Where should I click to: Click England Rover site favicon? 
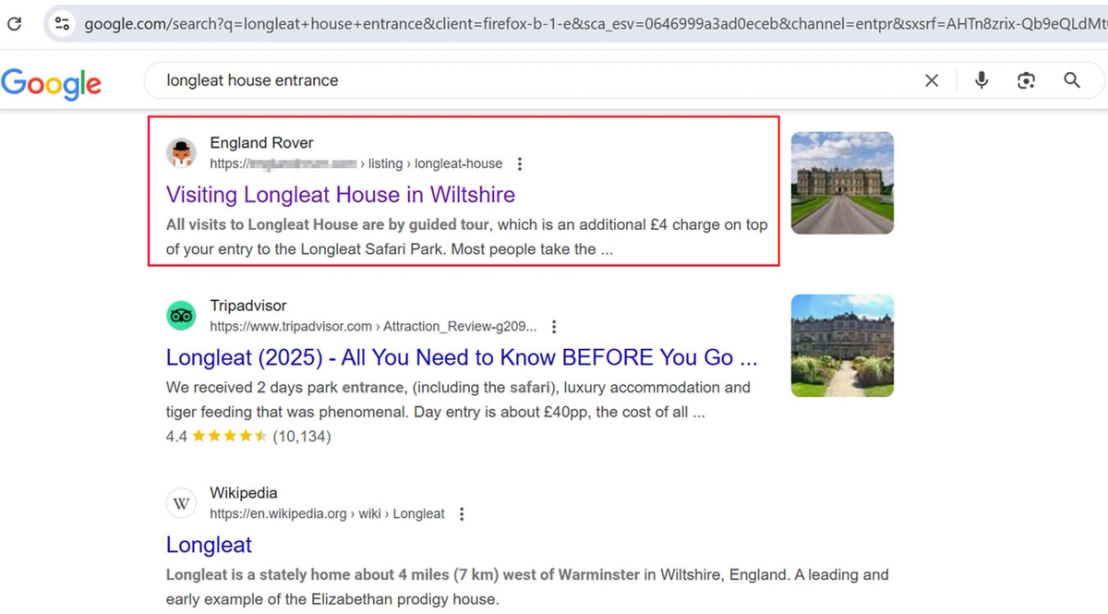[x=182, y=153]
